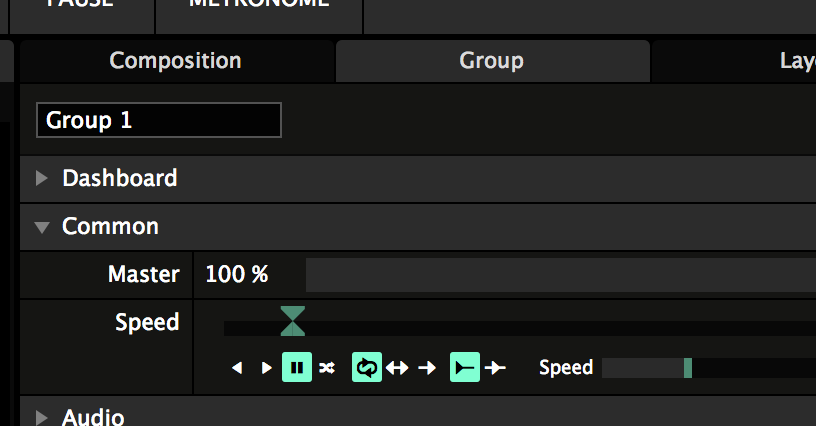This screenshot has height=426, width=816.
Task: Click the Group 1 name field
Action: pos(159,120)
